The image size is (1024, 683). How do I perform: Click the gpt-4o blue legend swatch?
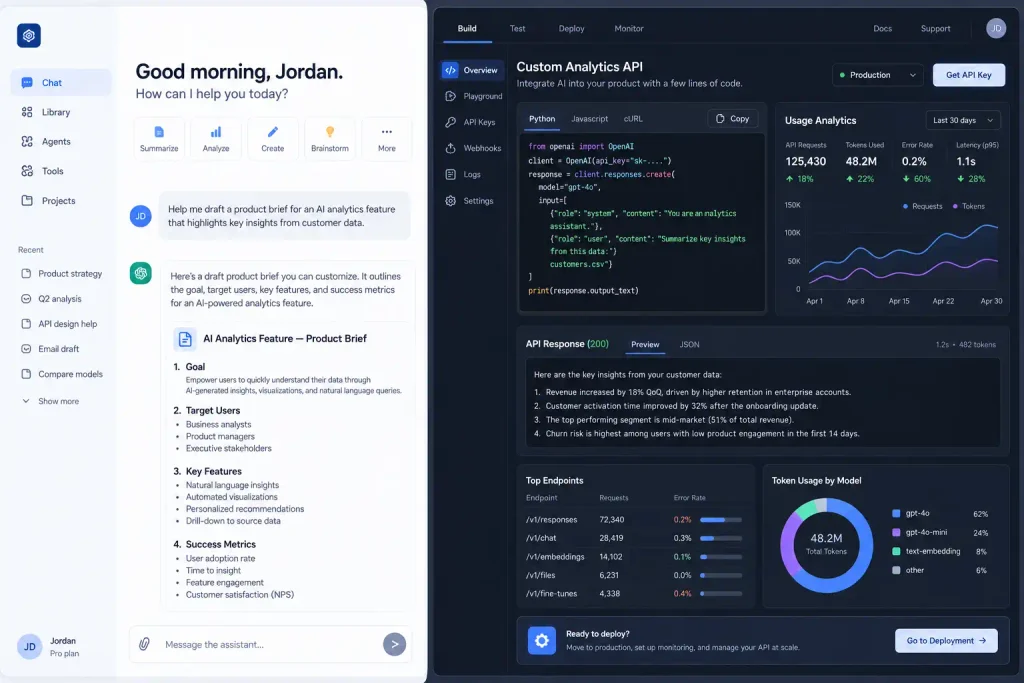pyautogui.click(x=896, y=513)
